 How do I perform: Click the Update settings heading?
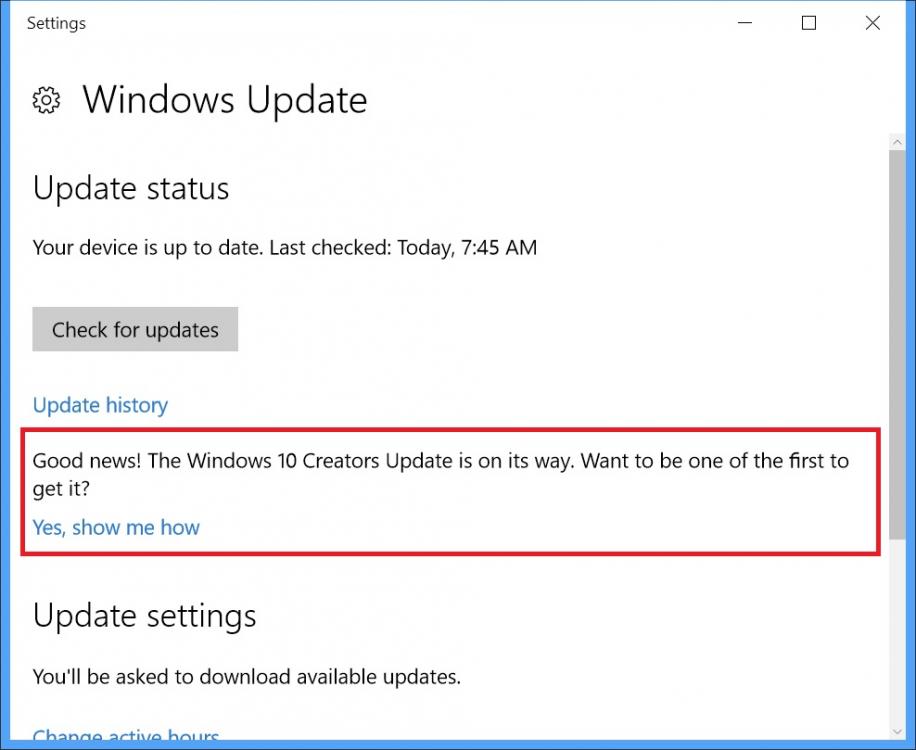coord(144,616)
